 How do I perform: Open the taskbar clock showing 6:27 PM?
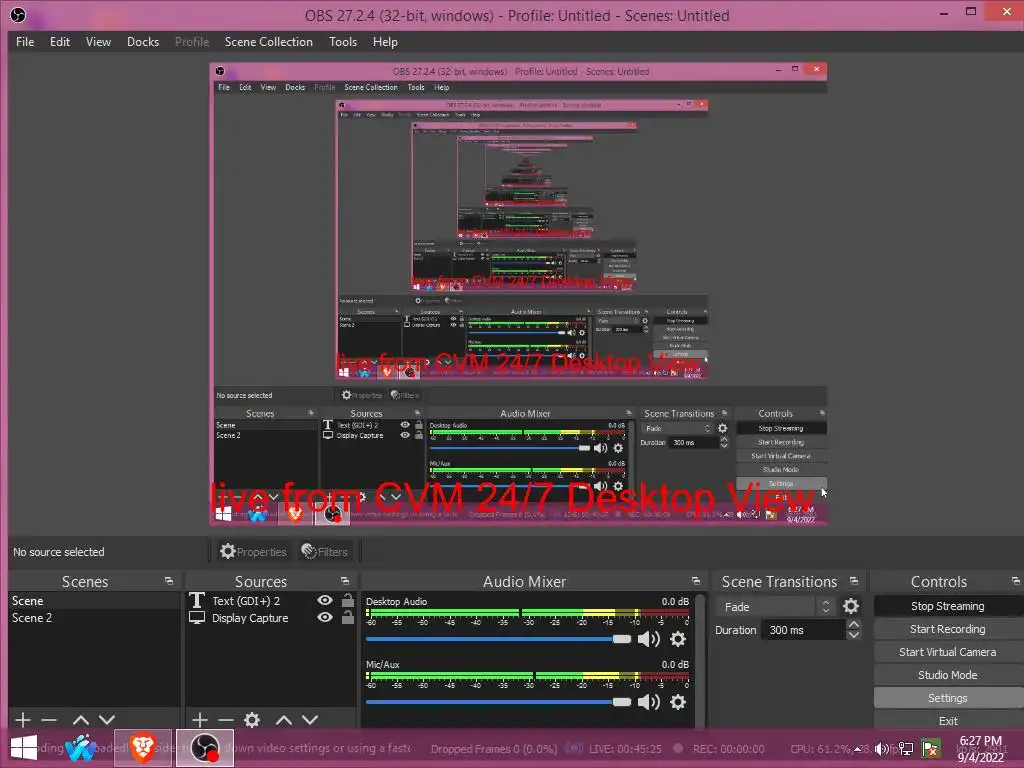(980, 749)
